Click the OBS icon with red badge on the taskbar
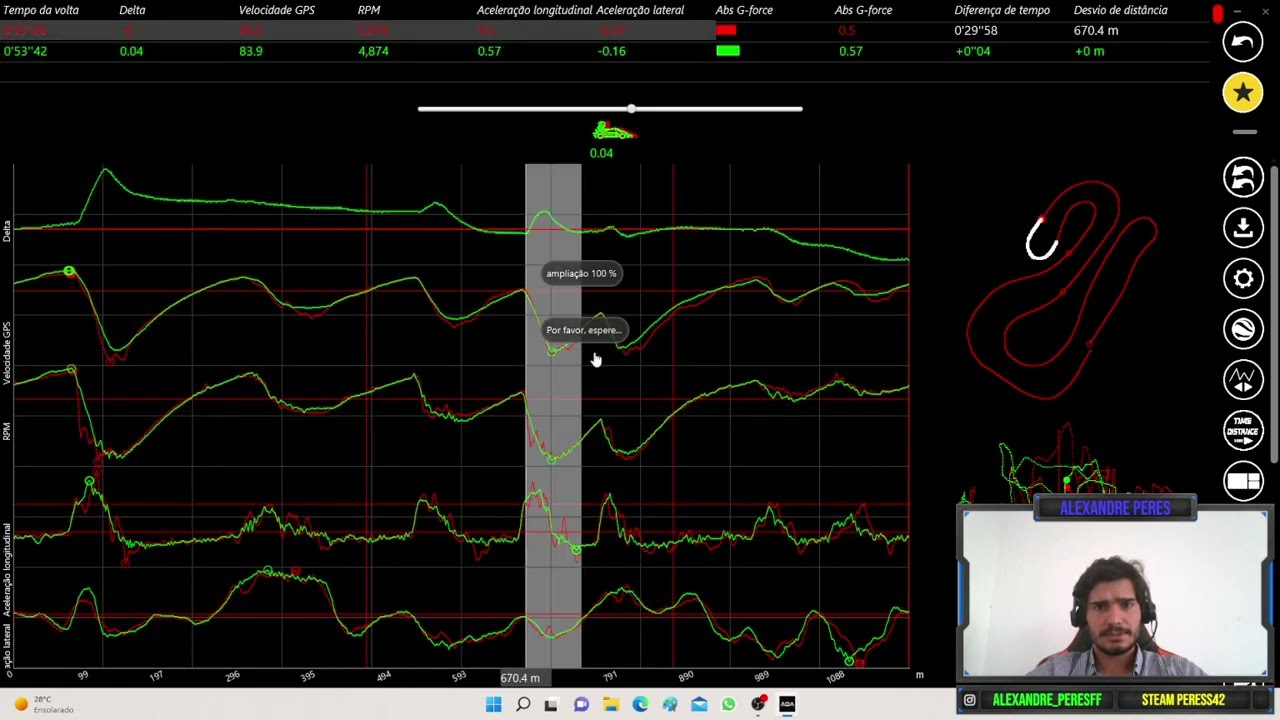The width and height of the screenshot is (1280, 720). tap(758, 705)
